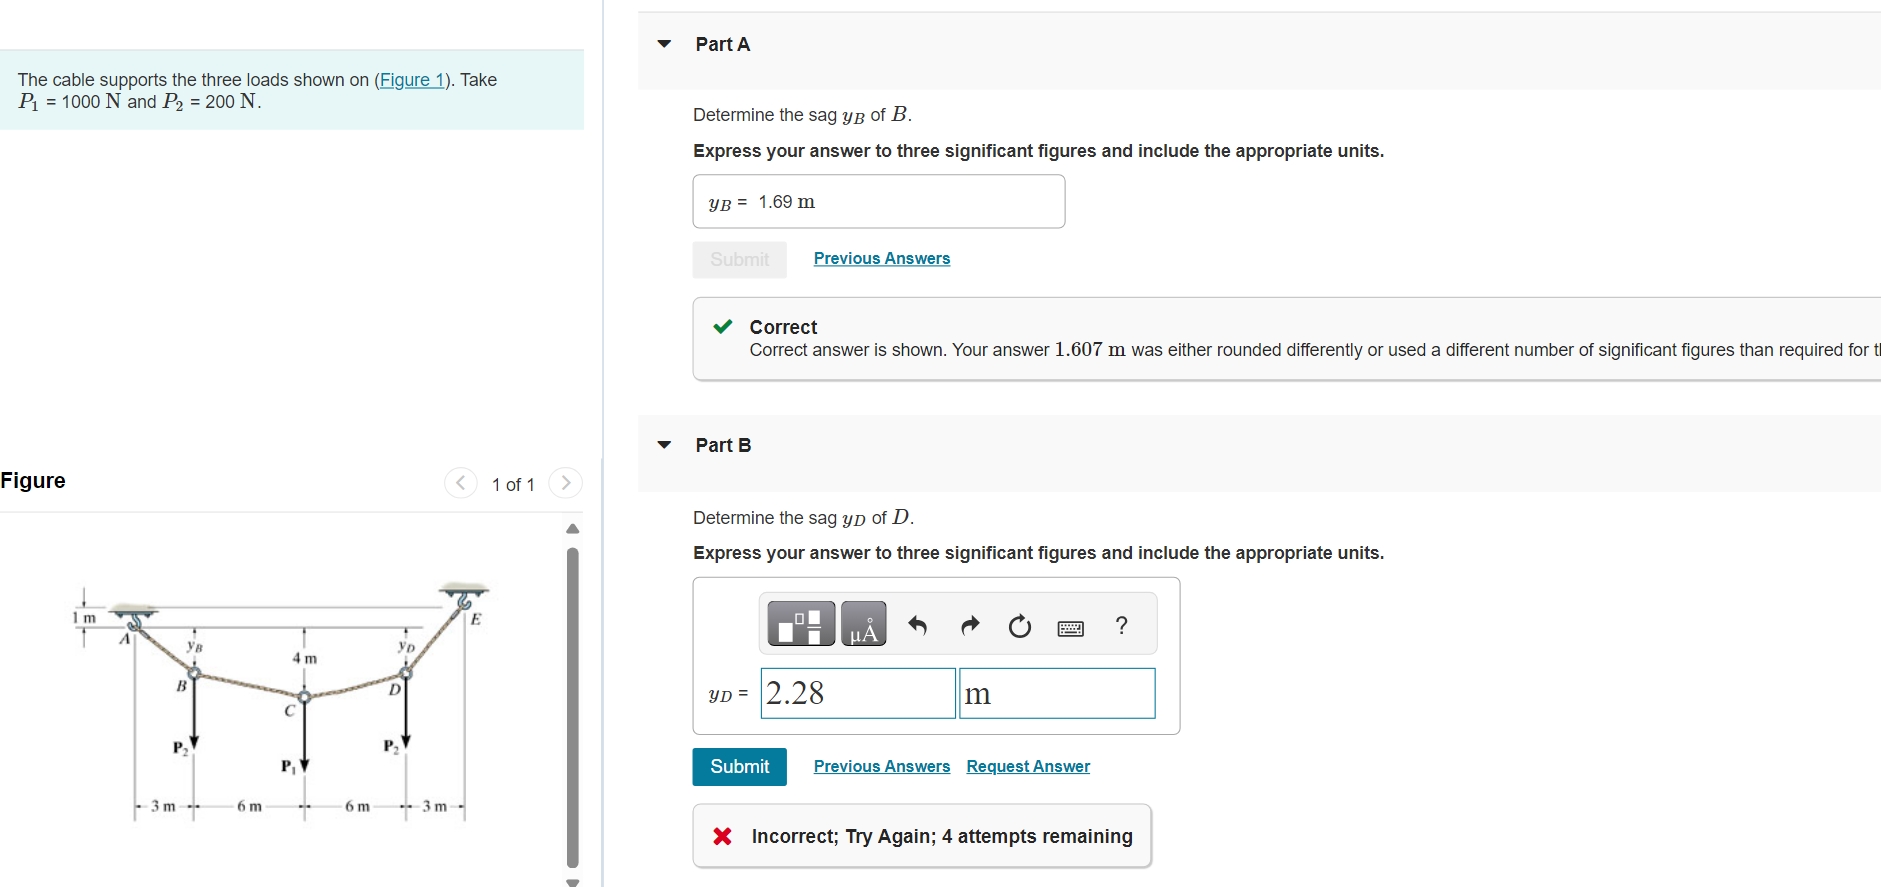Open help question mark icon
1881x887 pixels.
tap(1122, 626)
